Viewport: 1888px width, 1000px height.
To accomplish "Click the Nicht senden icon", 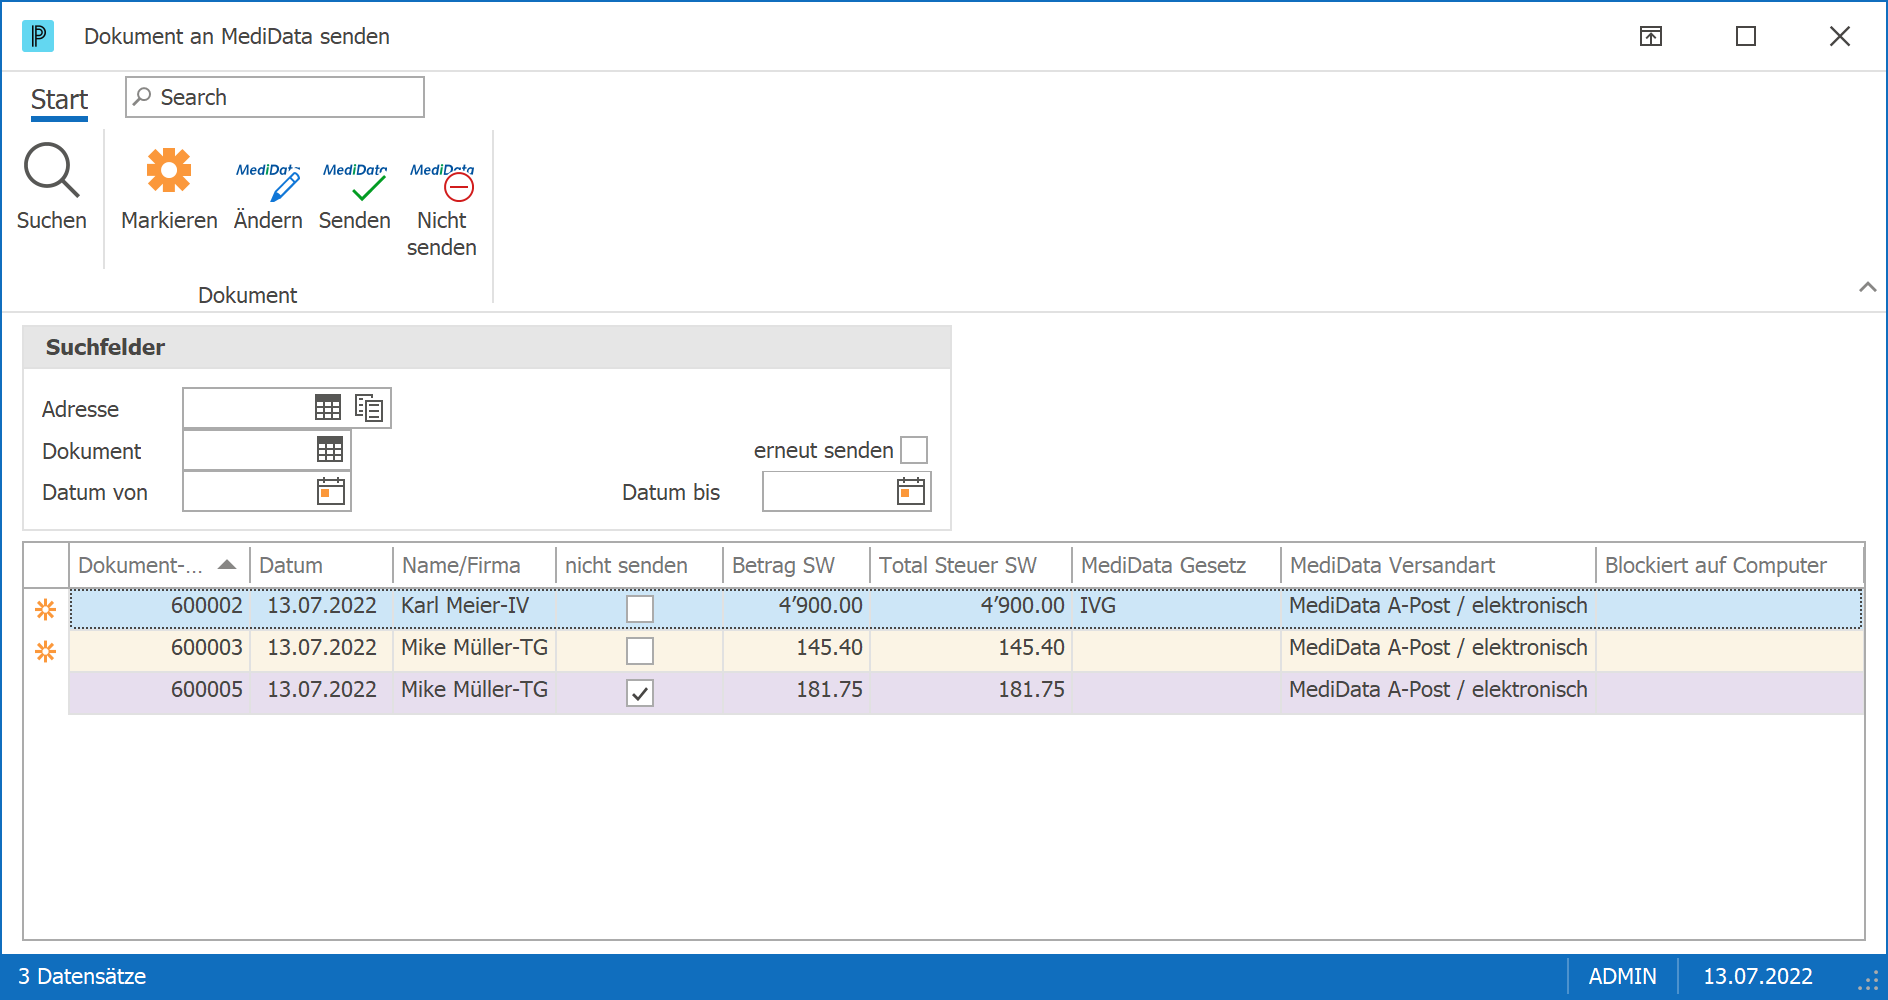I will [442, 180].
